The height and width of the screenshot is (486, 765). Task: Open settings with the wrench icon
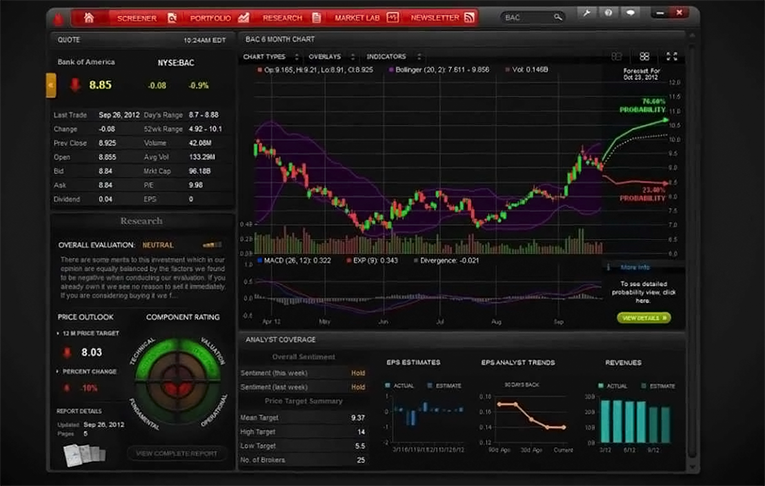586,13
